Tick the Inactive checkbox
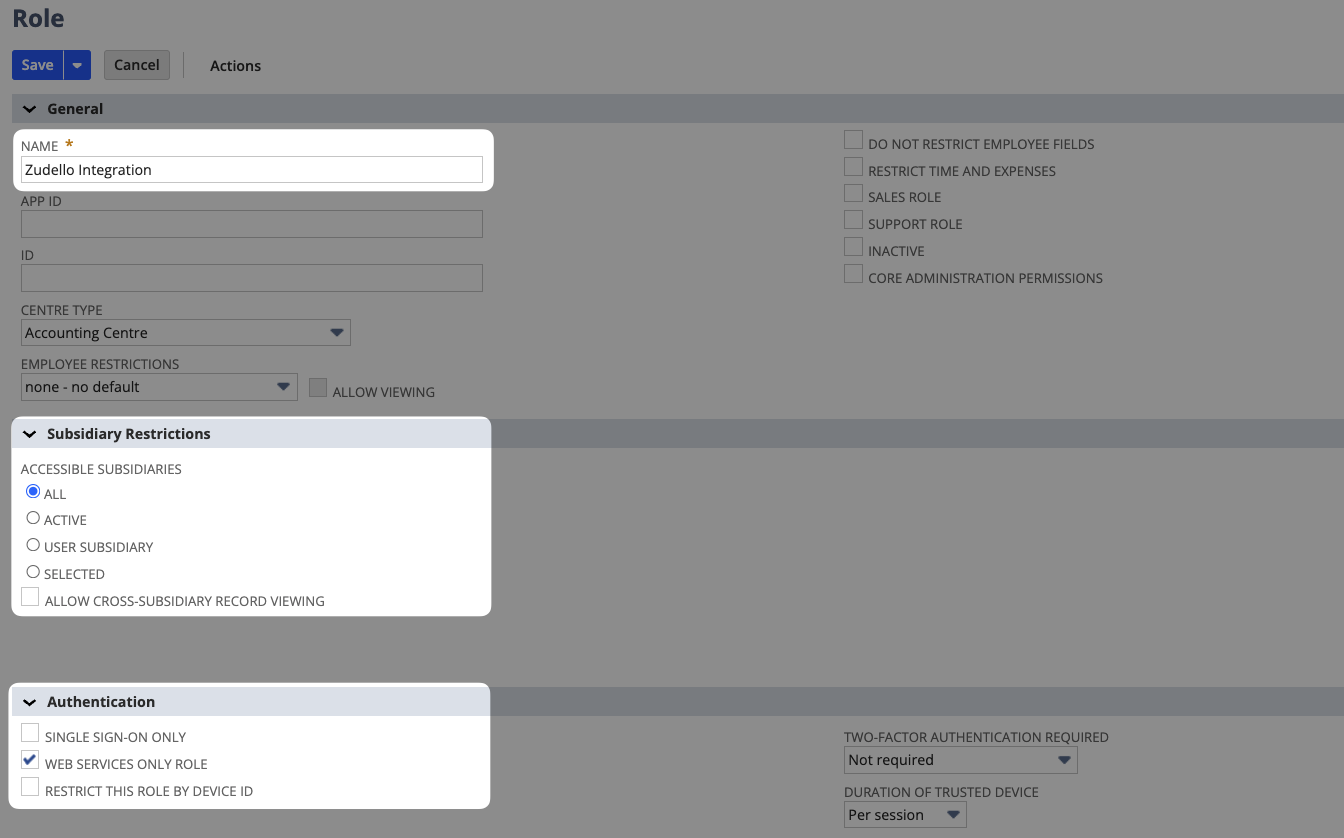1344x838 pixels. (853, 247)
